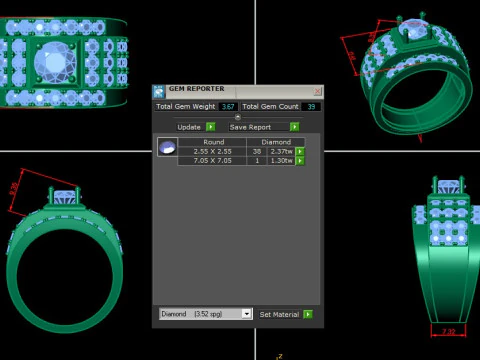The width and height of the screenshot is (480, 360).
Task: Click green arrow for 2.37tw row
Action: click(x=300, y=151)
